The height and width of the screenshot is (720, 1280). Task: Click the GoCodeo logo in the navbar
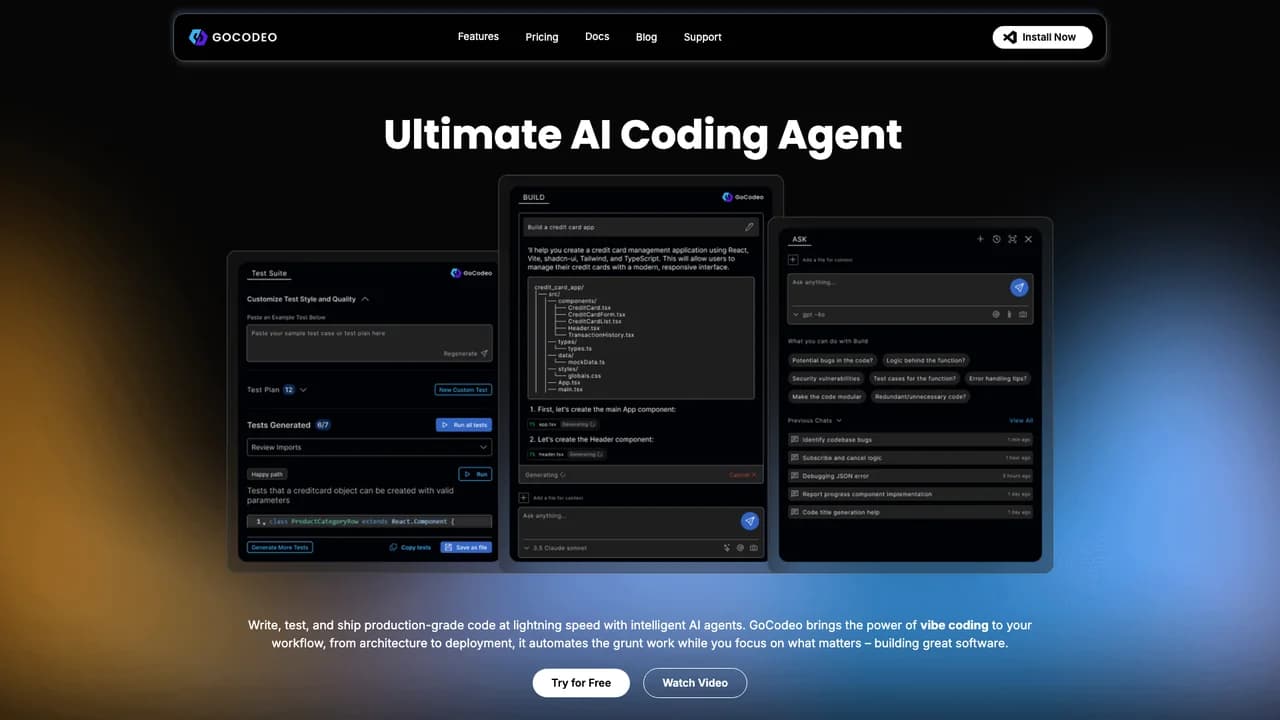click(233, 37)
